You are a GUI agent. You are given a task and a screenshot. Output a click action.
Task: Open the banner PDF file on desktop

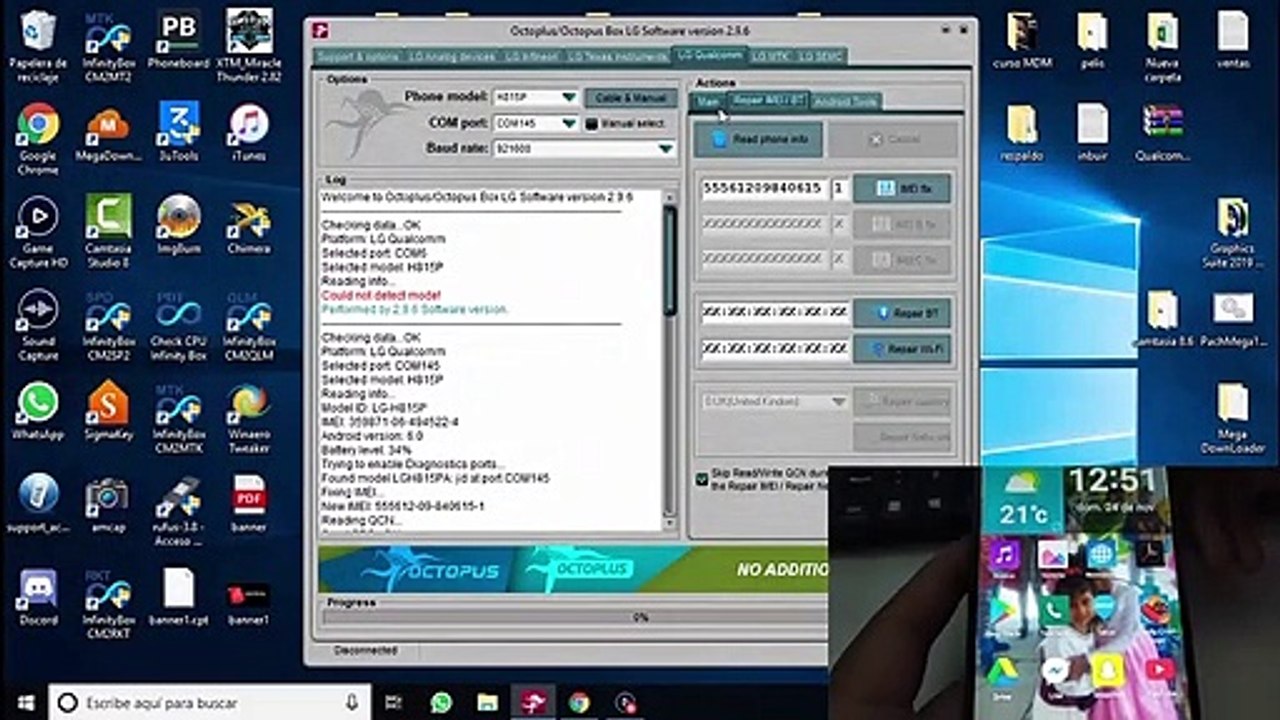point(249,504)
